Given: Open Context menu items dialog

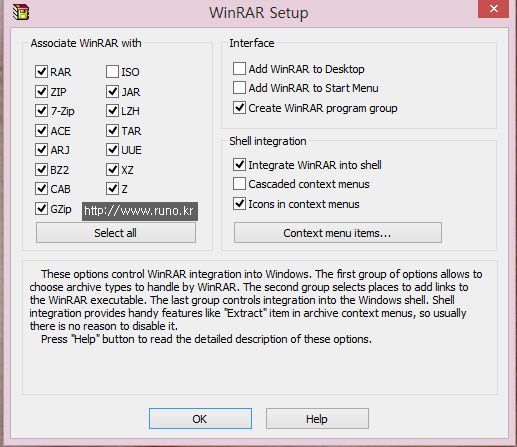Looking at the screenshot, I should (338, 233).
